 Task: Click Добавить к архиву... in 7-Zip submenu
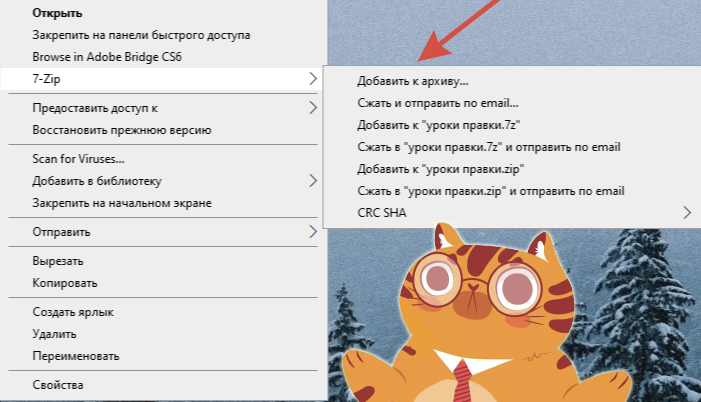(x=413, y=81)
